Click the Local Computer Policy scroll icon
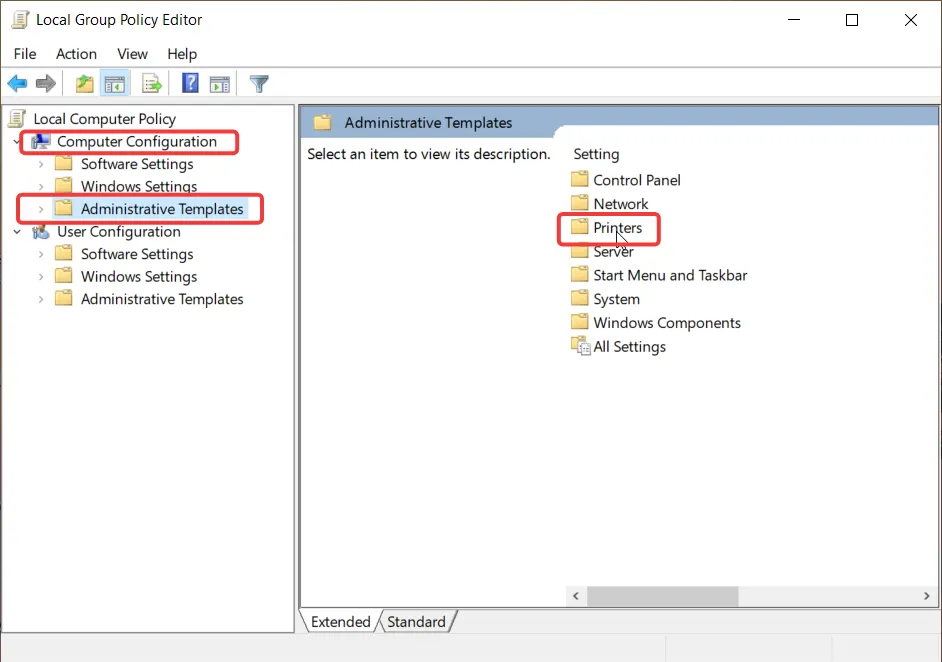Screen dimensions: 942x662 point(17,118)
